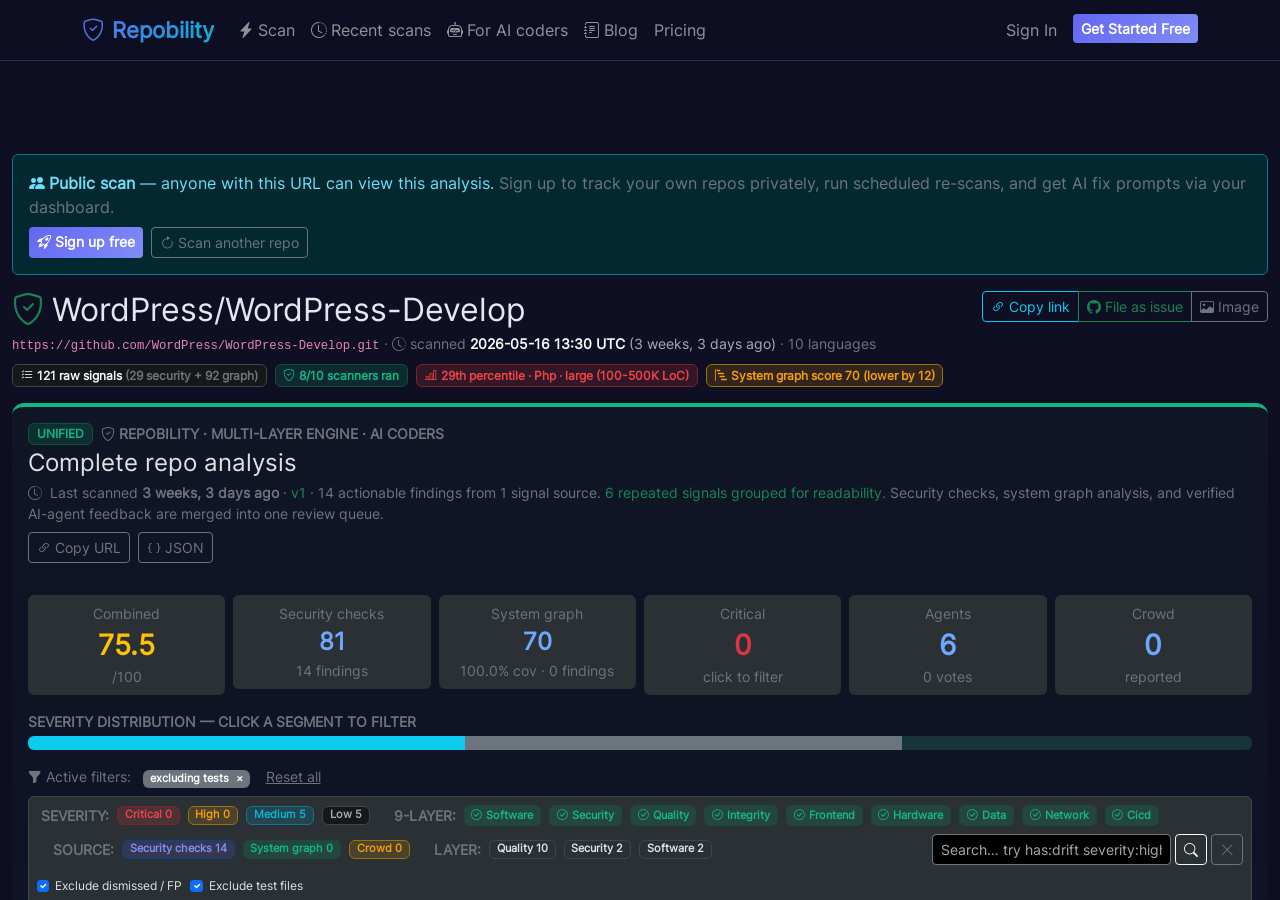This screenshot has height=900, width=1280.
Task: Toggle Data 9-layer chip
Action: (986, 815)
